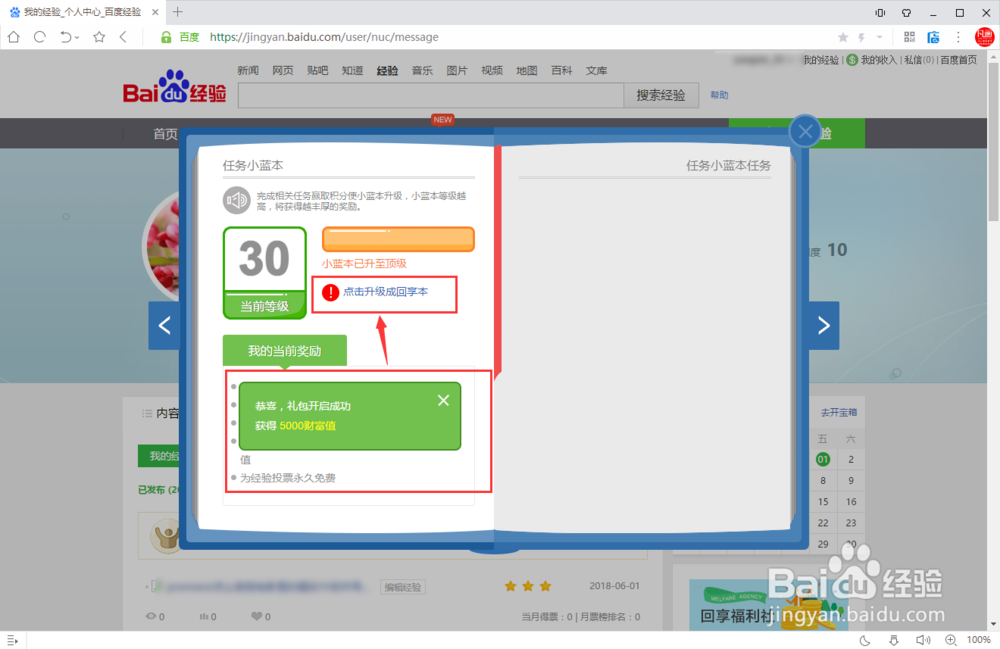Select calendar date 16
The image size is (1000, 649).
coord(851,502)
